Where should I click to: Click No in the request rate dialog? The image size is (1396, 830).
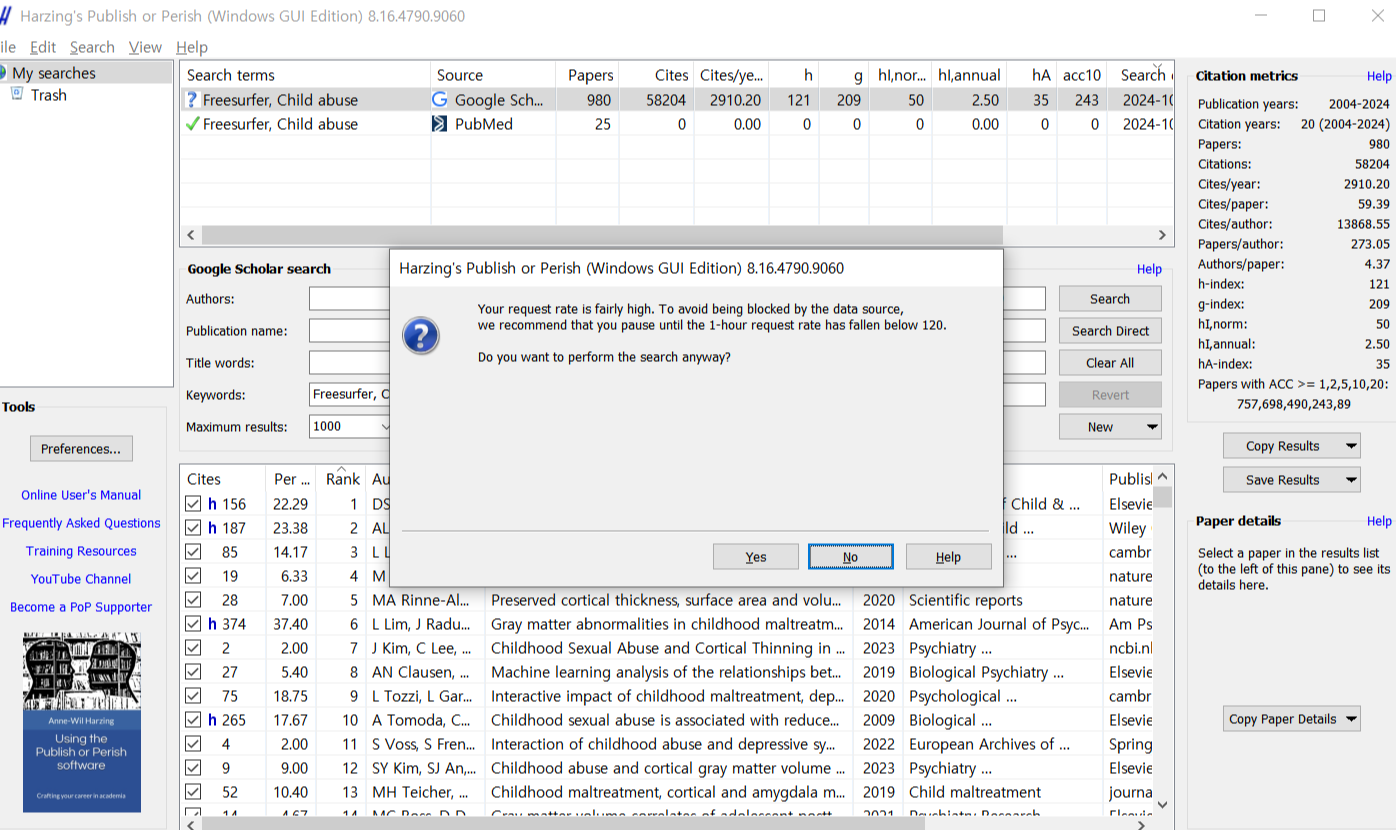click(x=850, y=557)
